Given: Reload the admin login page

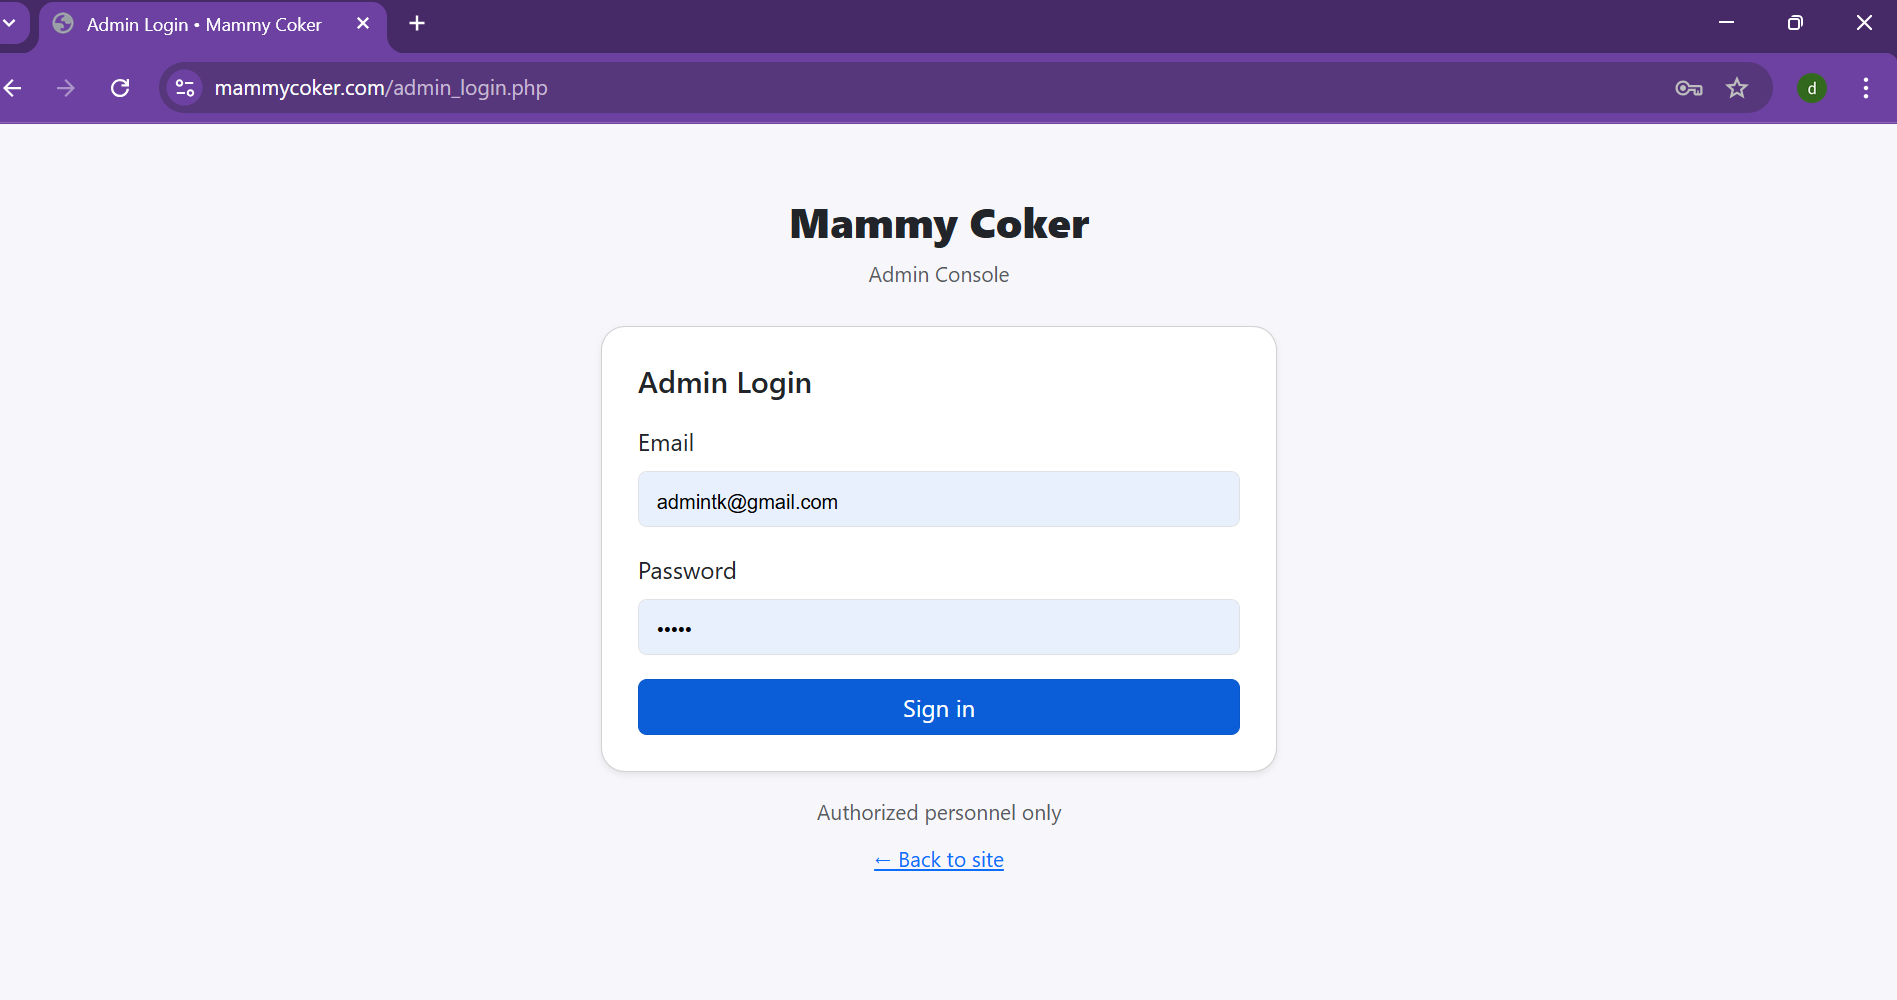Looking at the screenshot, I should 120,88.
